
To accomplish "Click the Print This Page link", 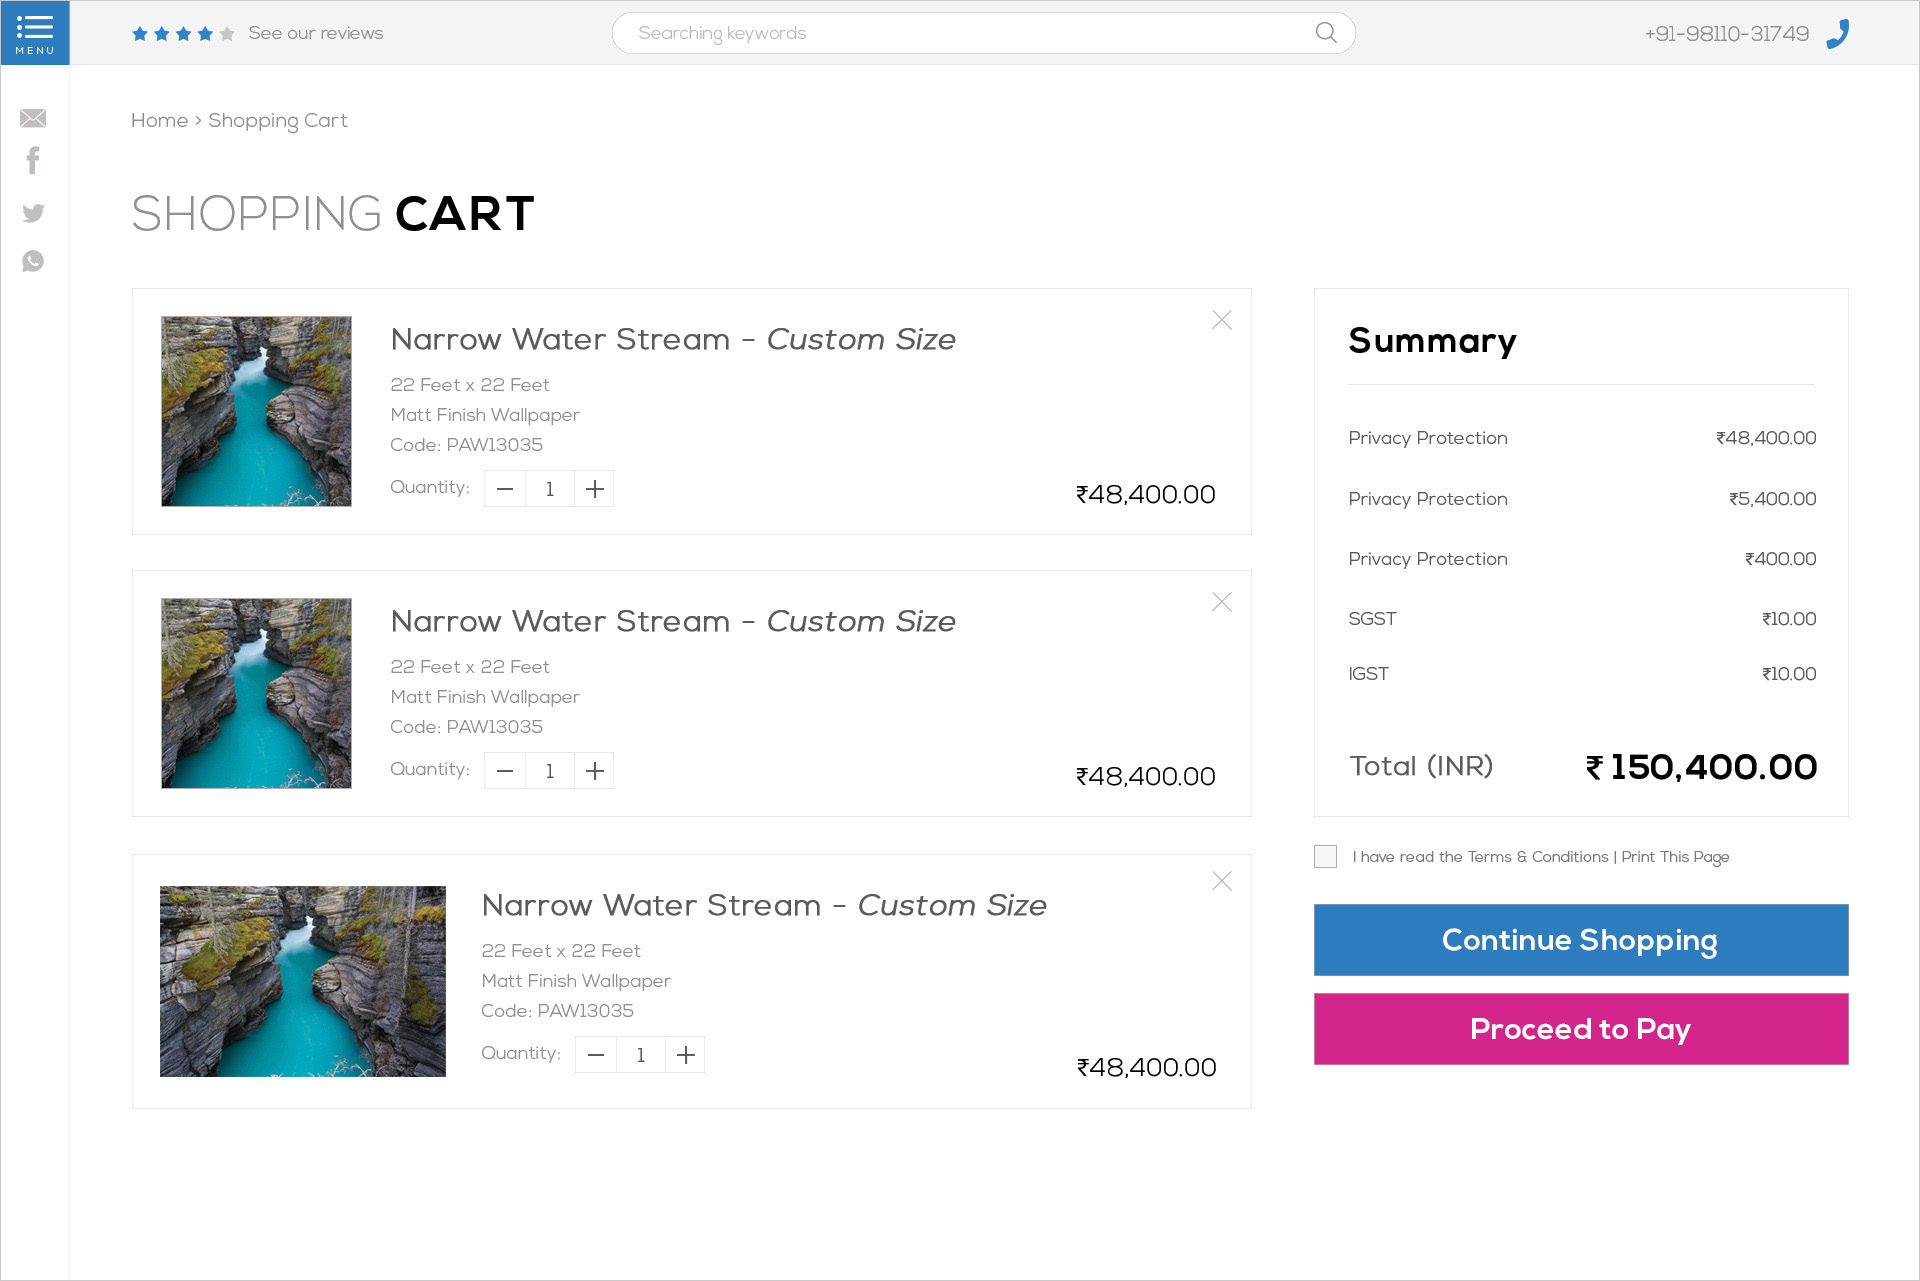I will [x=1675, y=857].
